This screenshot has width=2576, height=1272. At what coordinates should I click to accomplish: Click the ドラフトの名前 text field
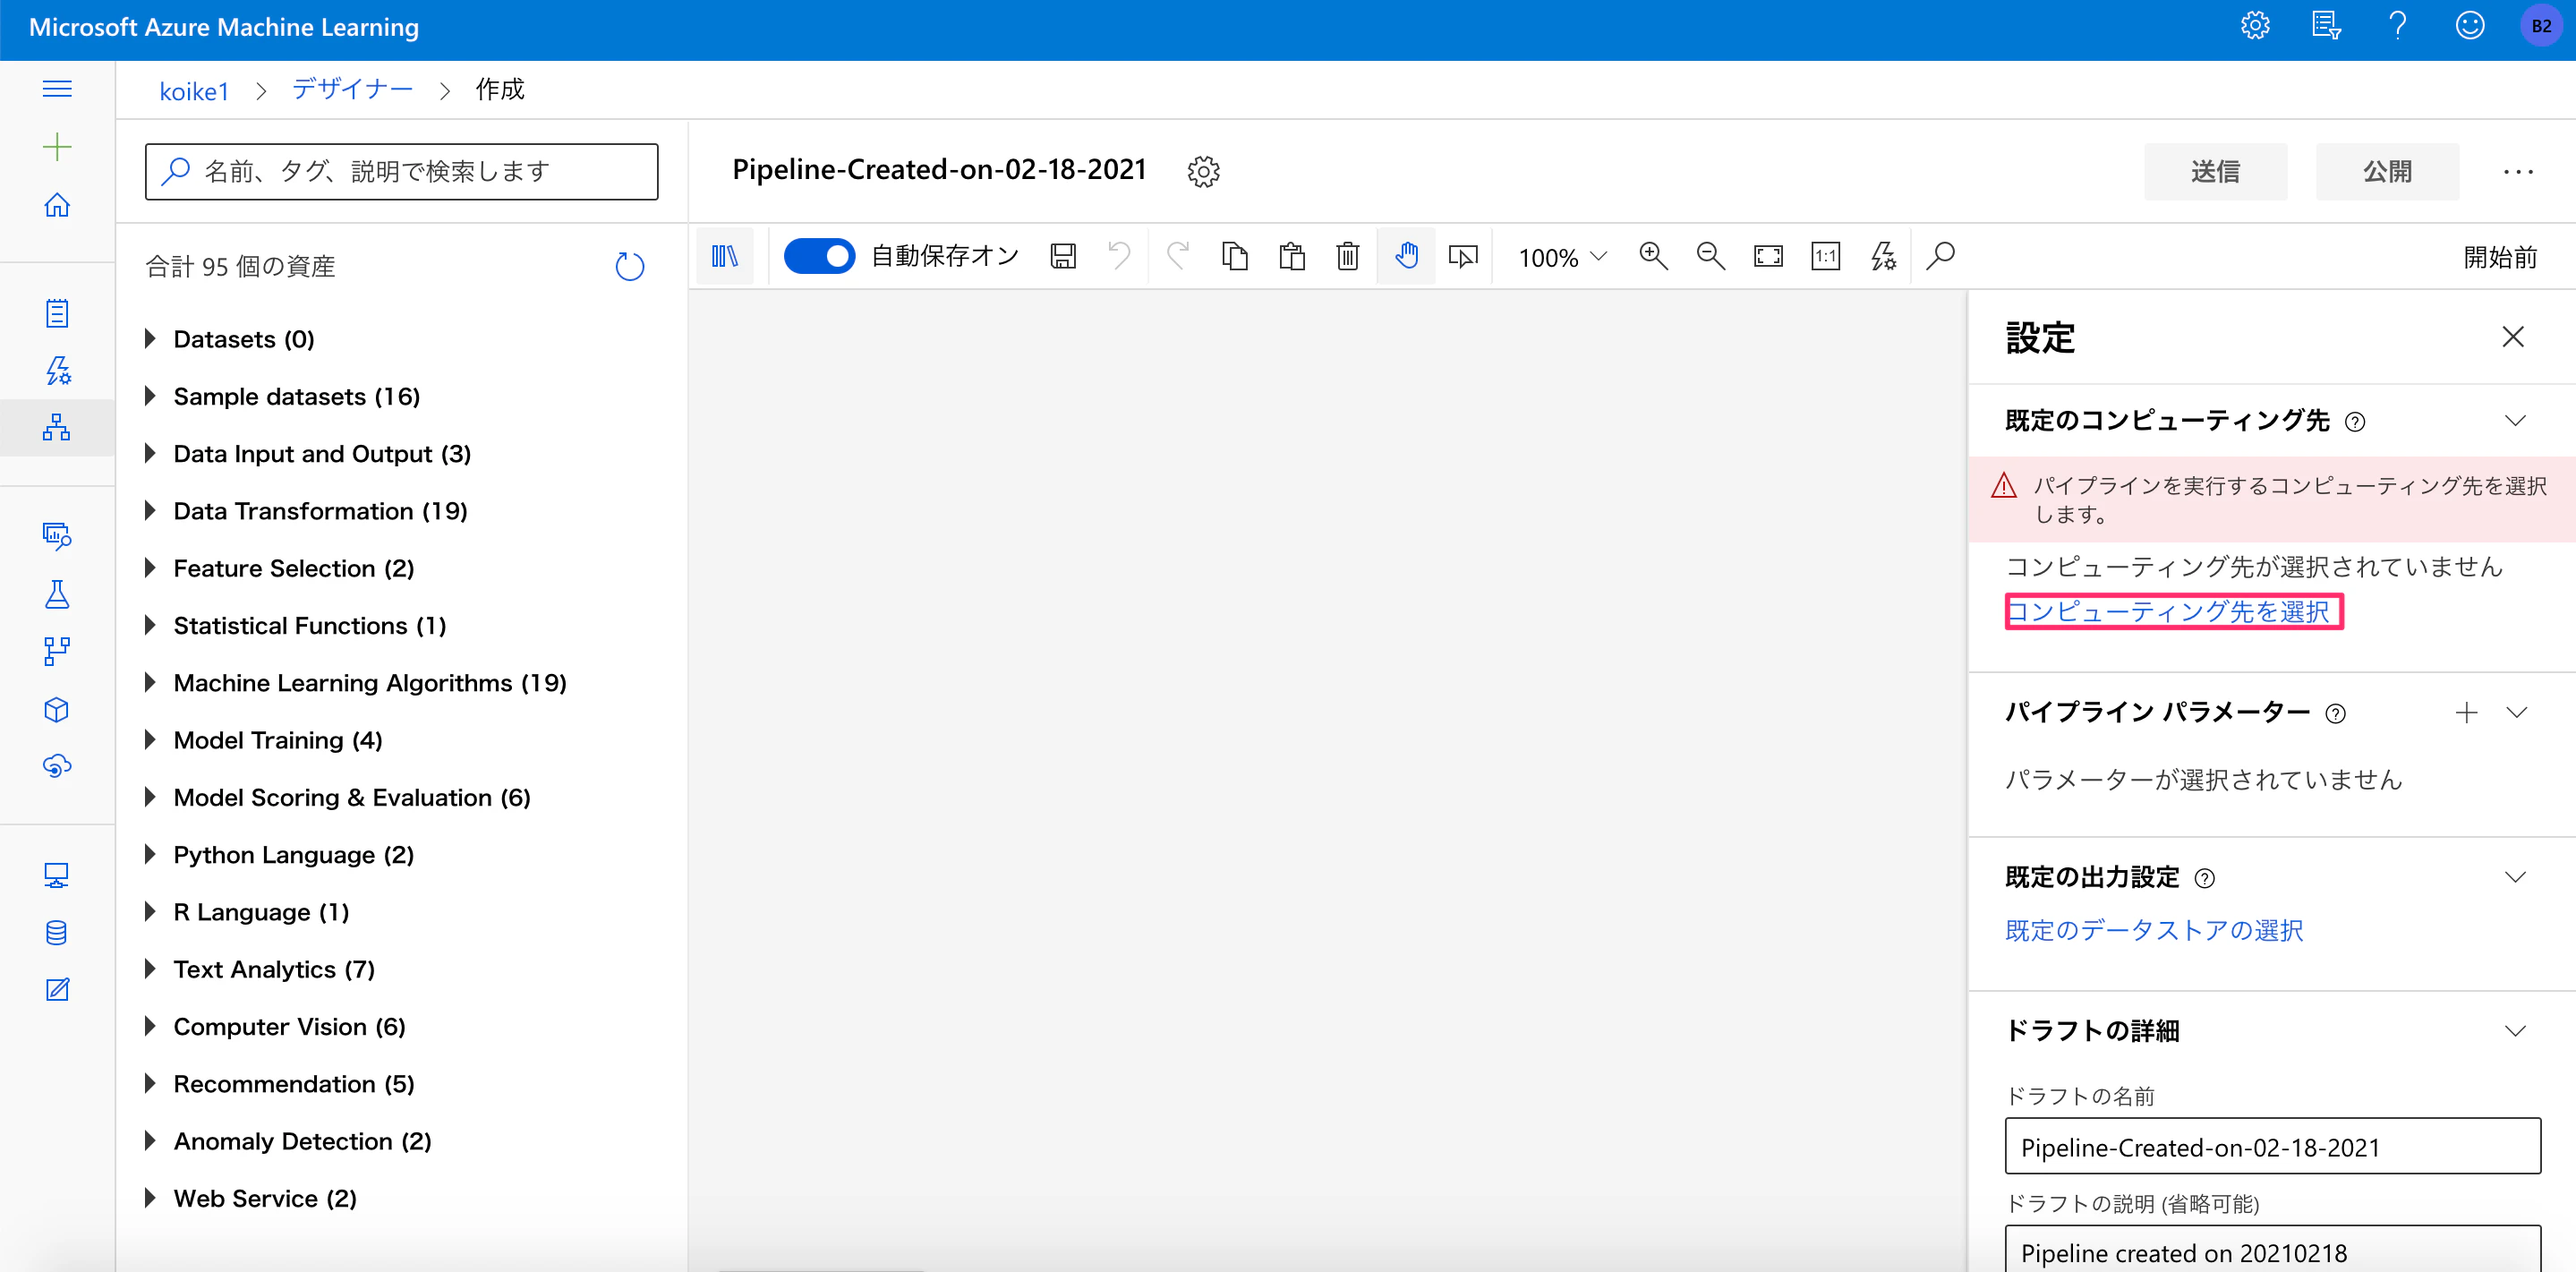(2272, 1146)
